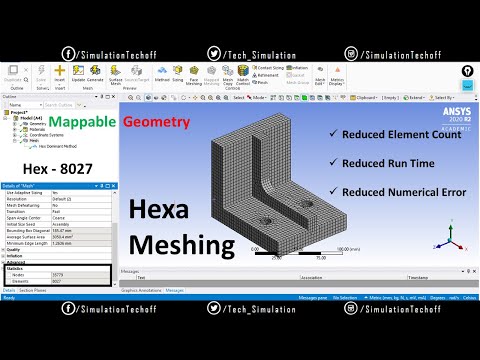480x360 pixels.
Task: Switch to the Graphics Annotations tab
Action: 141,291
